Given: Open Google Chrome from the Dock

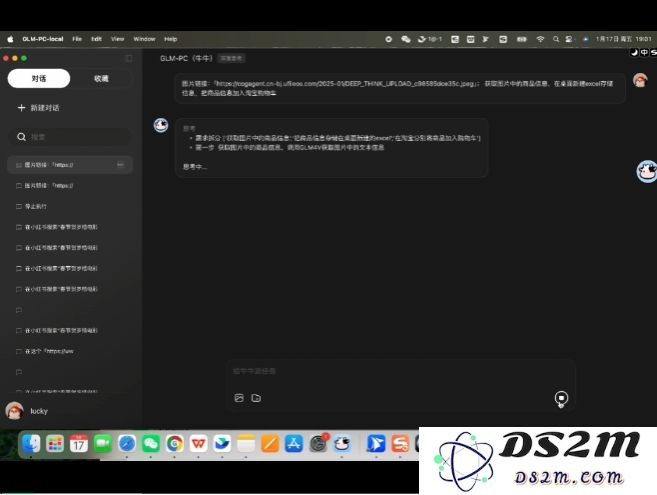Looking at the screenshot, I should pyautogui.click(x=174, y=443).
